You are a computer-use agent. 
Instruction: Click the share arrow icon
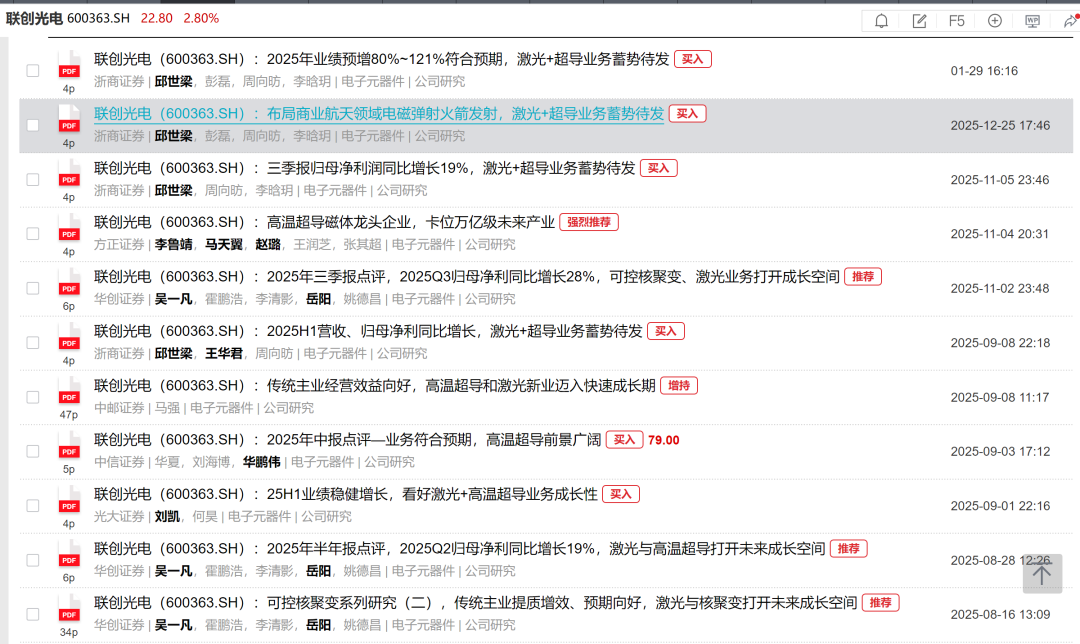[x=1070, y=21]
